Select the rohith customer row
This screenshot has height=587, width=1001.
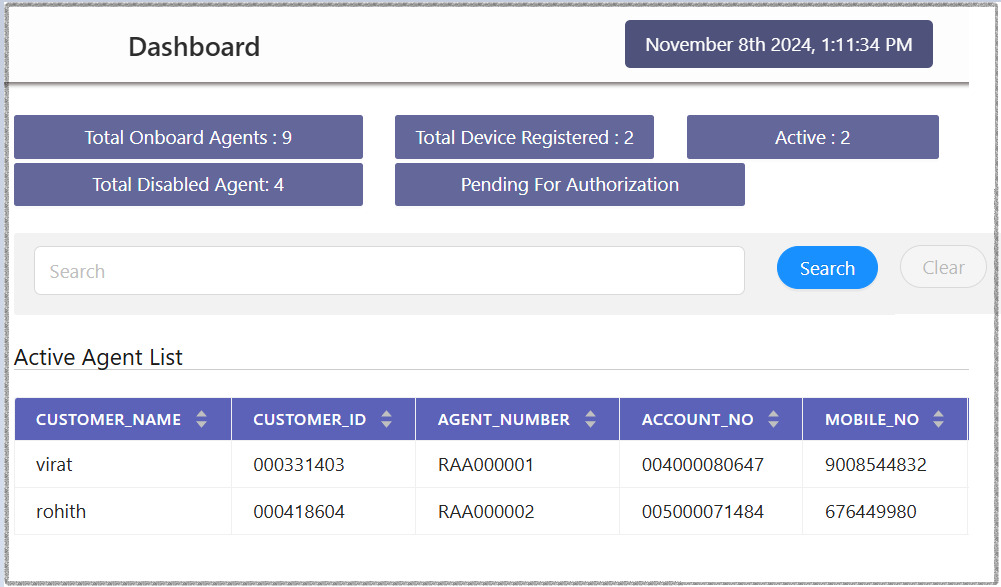[x=61, y=512]
